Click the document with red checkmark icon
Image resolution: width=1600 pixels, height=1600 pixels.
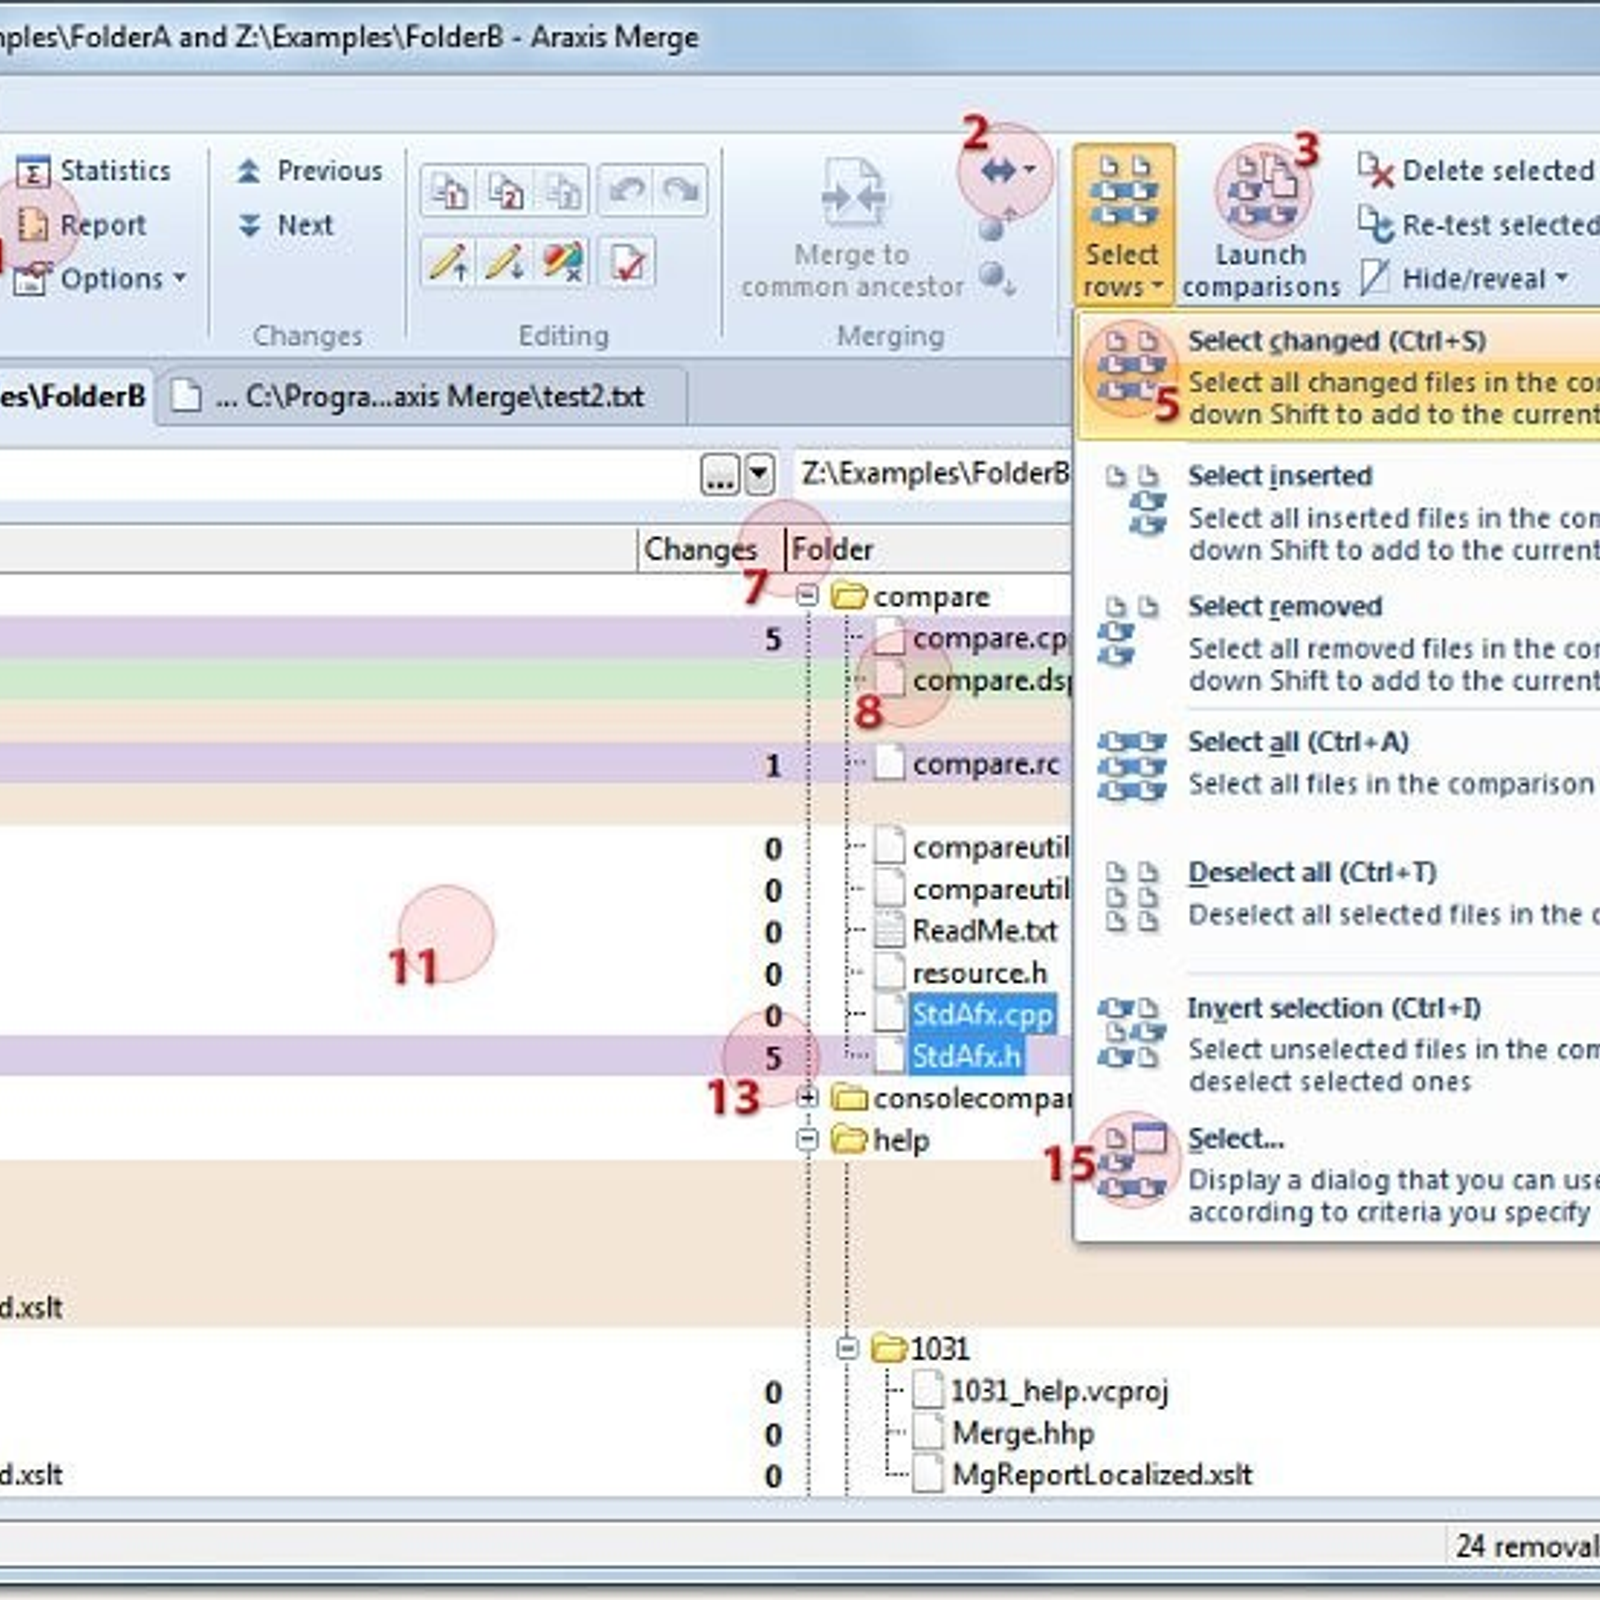pyautogui.click(x=627, y=263)
